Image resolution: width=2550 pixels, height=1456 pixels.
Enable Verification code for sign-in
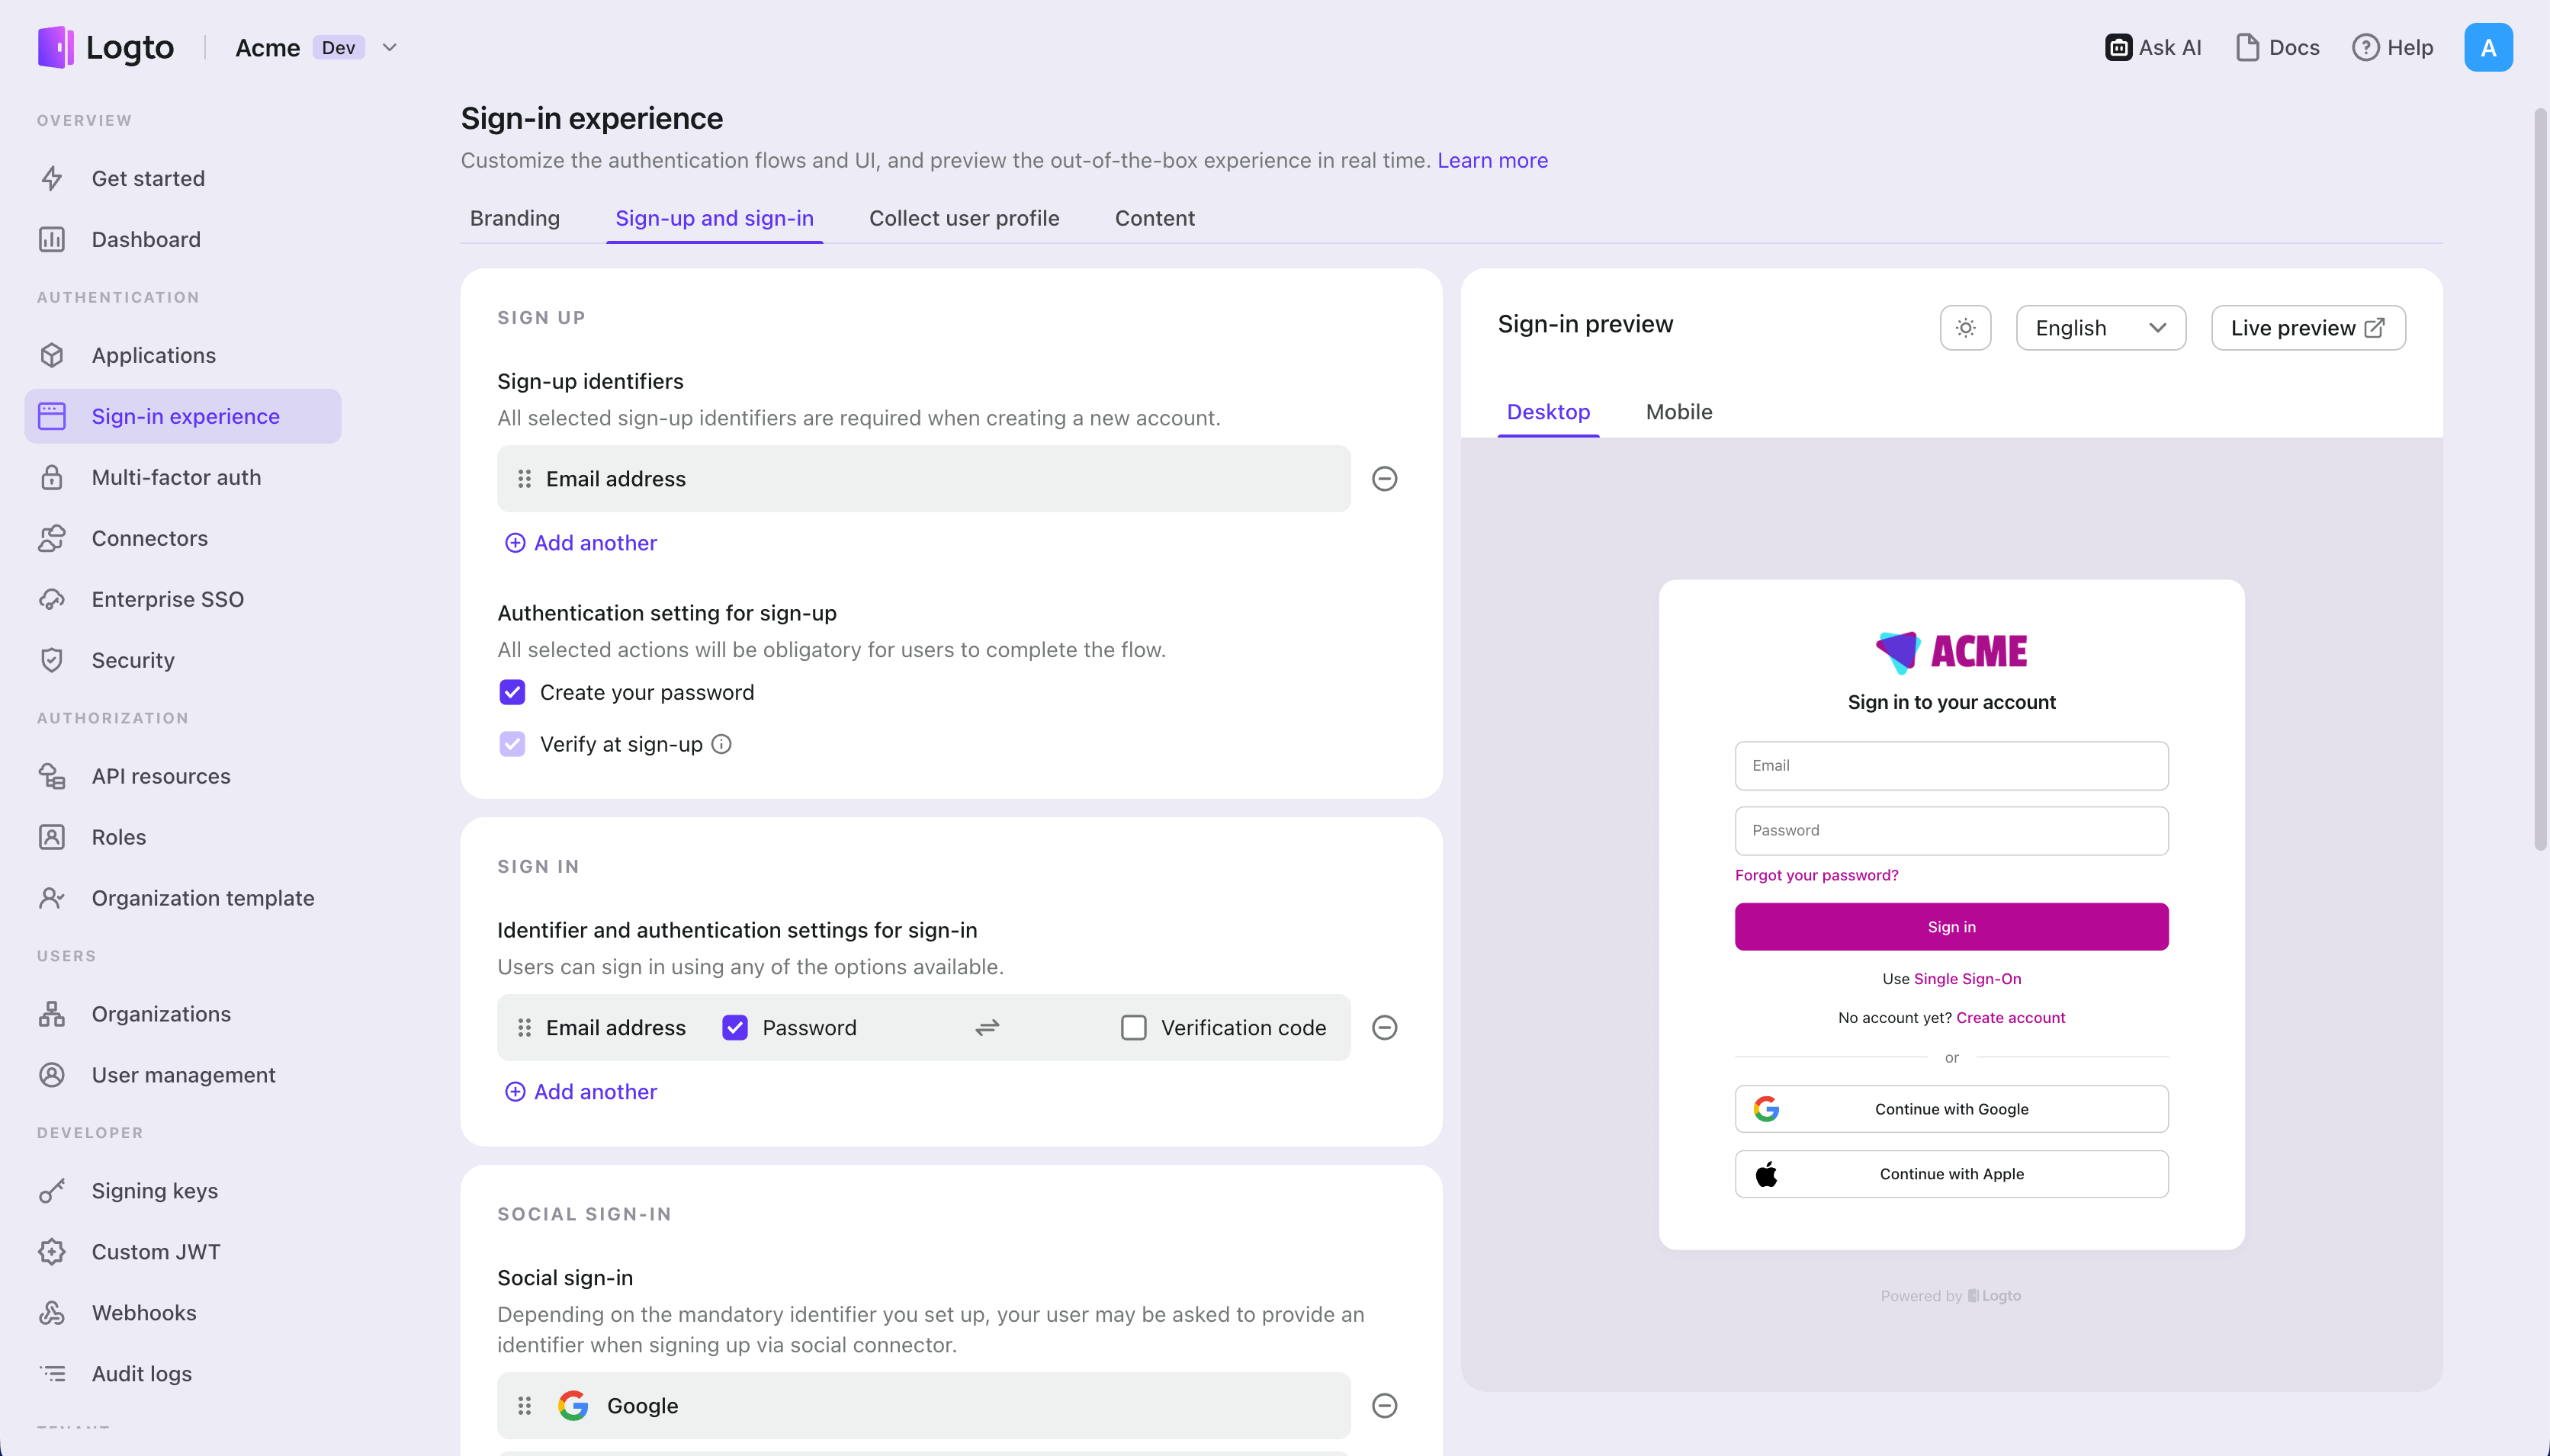(1133, 1028)
